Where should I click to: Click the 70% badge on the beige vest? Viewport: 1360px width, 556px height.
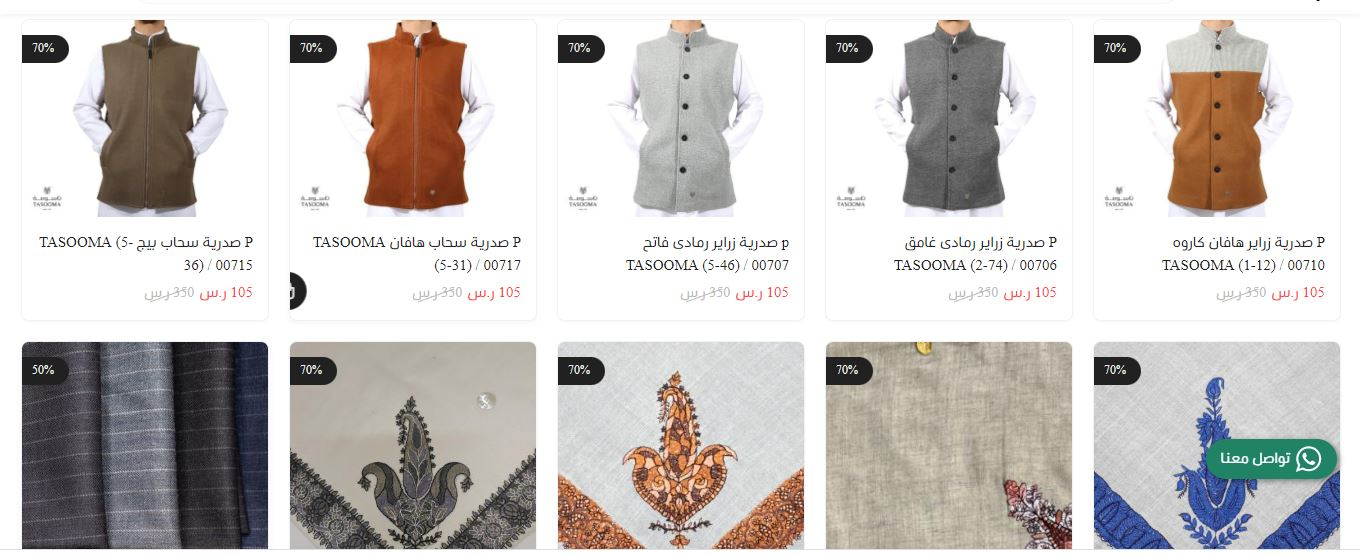click(45, 48)
